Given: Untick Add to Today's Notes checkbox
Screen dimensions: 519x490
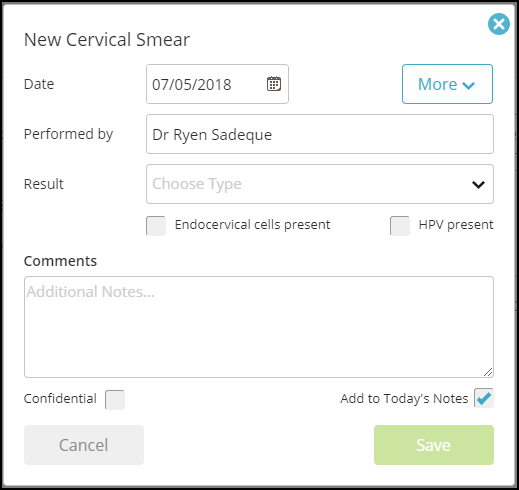Looking at the screenshot, I should click(484, 398).
